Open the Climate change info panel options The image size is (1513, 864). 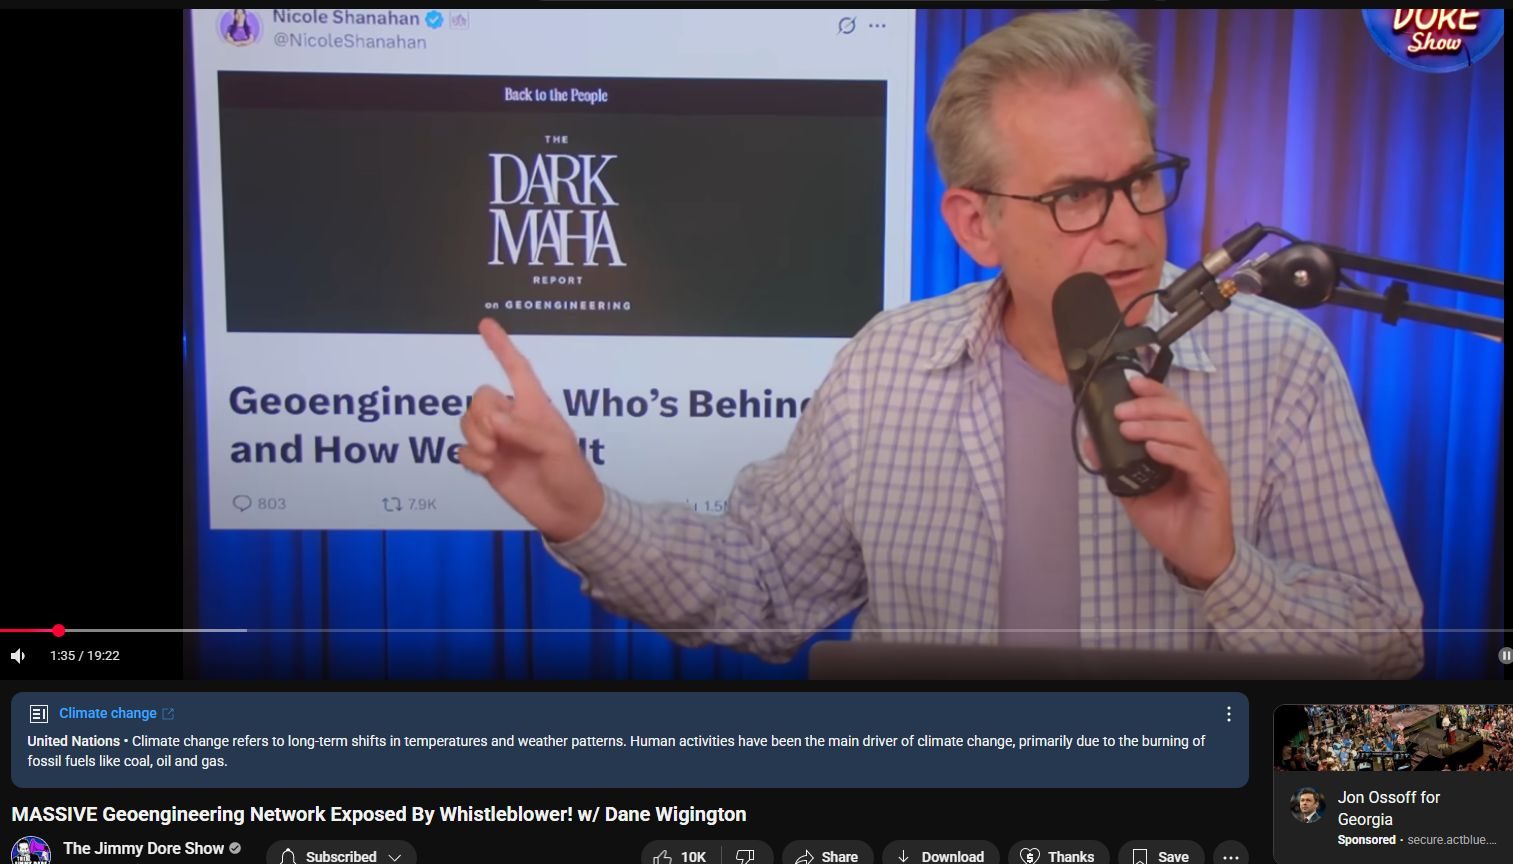(1228, 714)
